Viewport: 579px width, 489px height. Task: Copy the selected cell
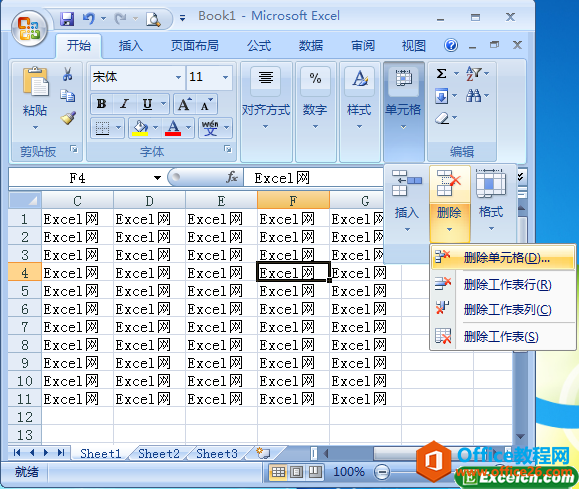point(68,96)
